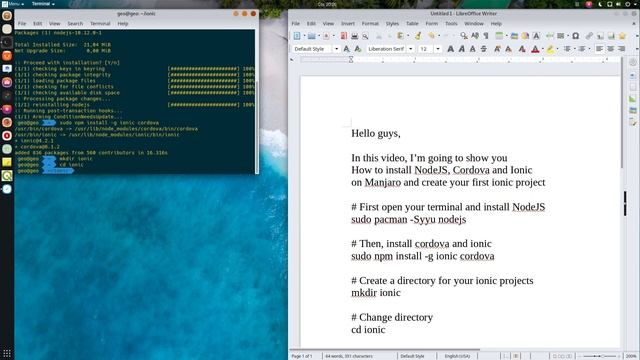Click Undo icon in Writer toolbar
The height and width of the screenshot is (360, 640).
(x=431, y=36)
